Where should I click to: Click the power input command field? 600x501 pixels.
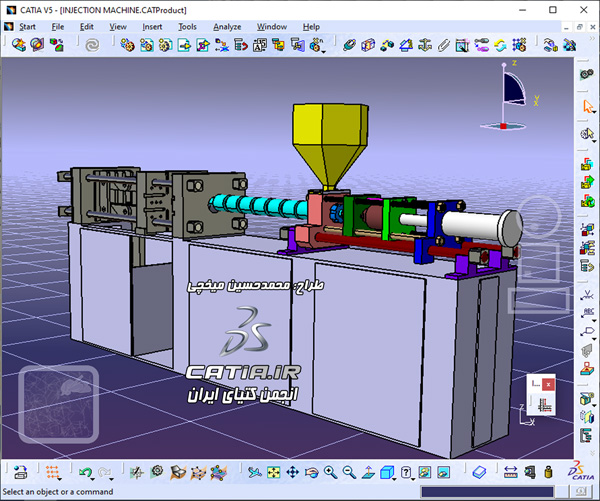pyautogui.click(x=487, y=491)
